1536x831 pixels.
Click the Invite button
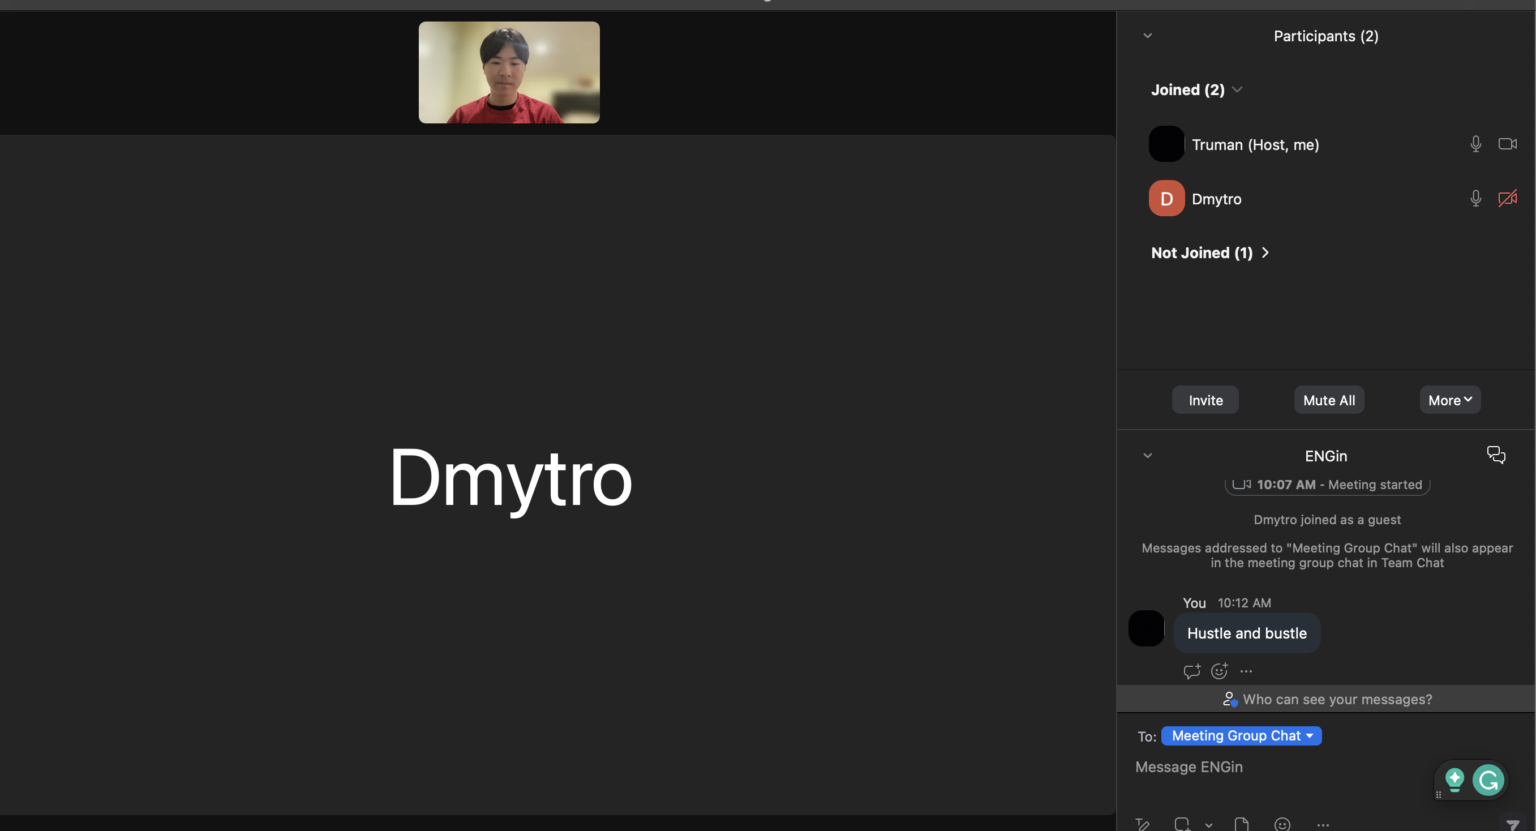point(1205,400)
